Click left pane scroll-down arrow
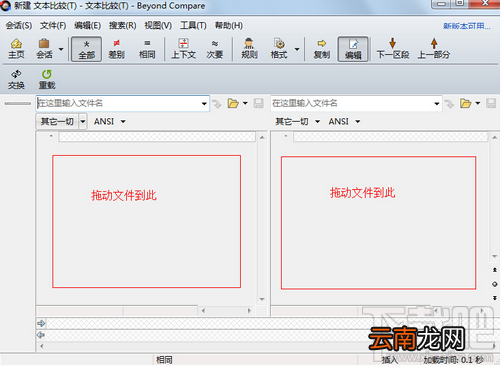The width and height of the screenshot is (502, 367). pyautogui.click(x=262, y=299)
